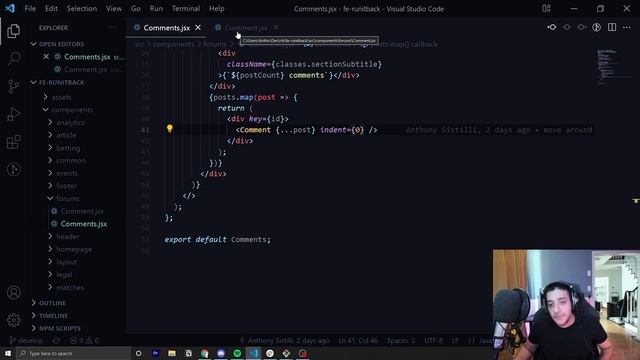Expand the homepage folder
The height and width of the screenshot is (360, 640).
[74, 249]
